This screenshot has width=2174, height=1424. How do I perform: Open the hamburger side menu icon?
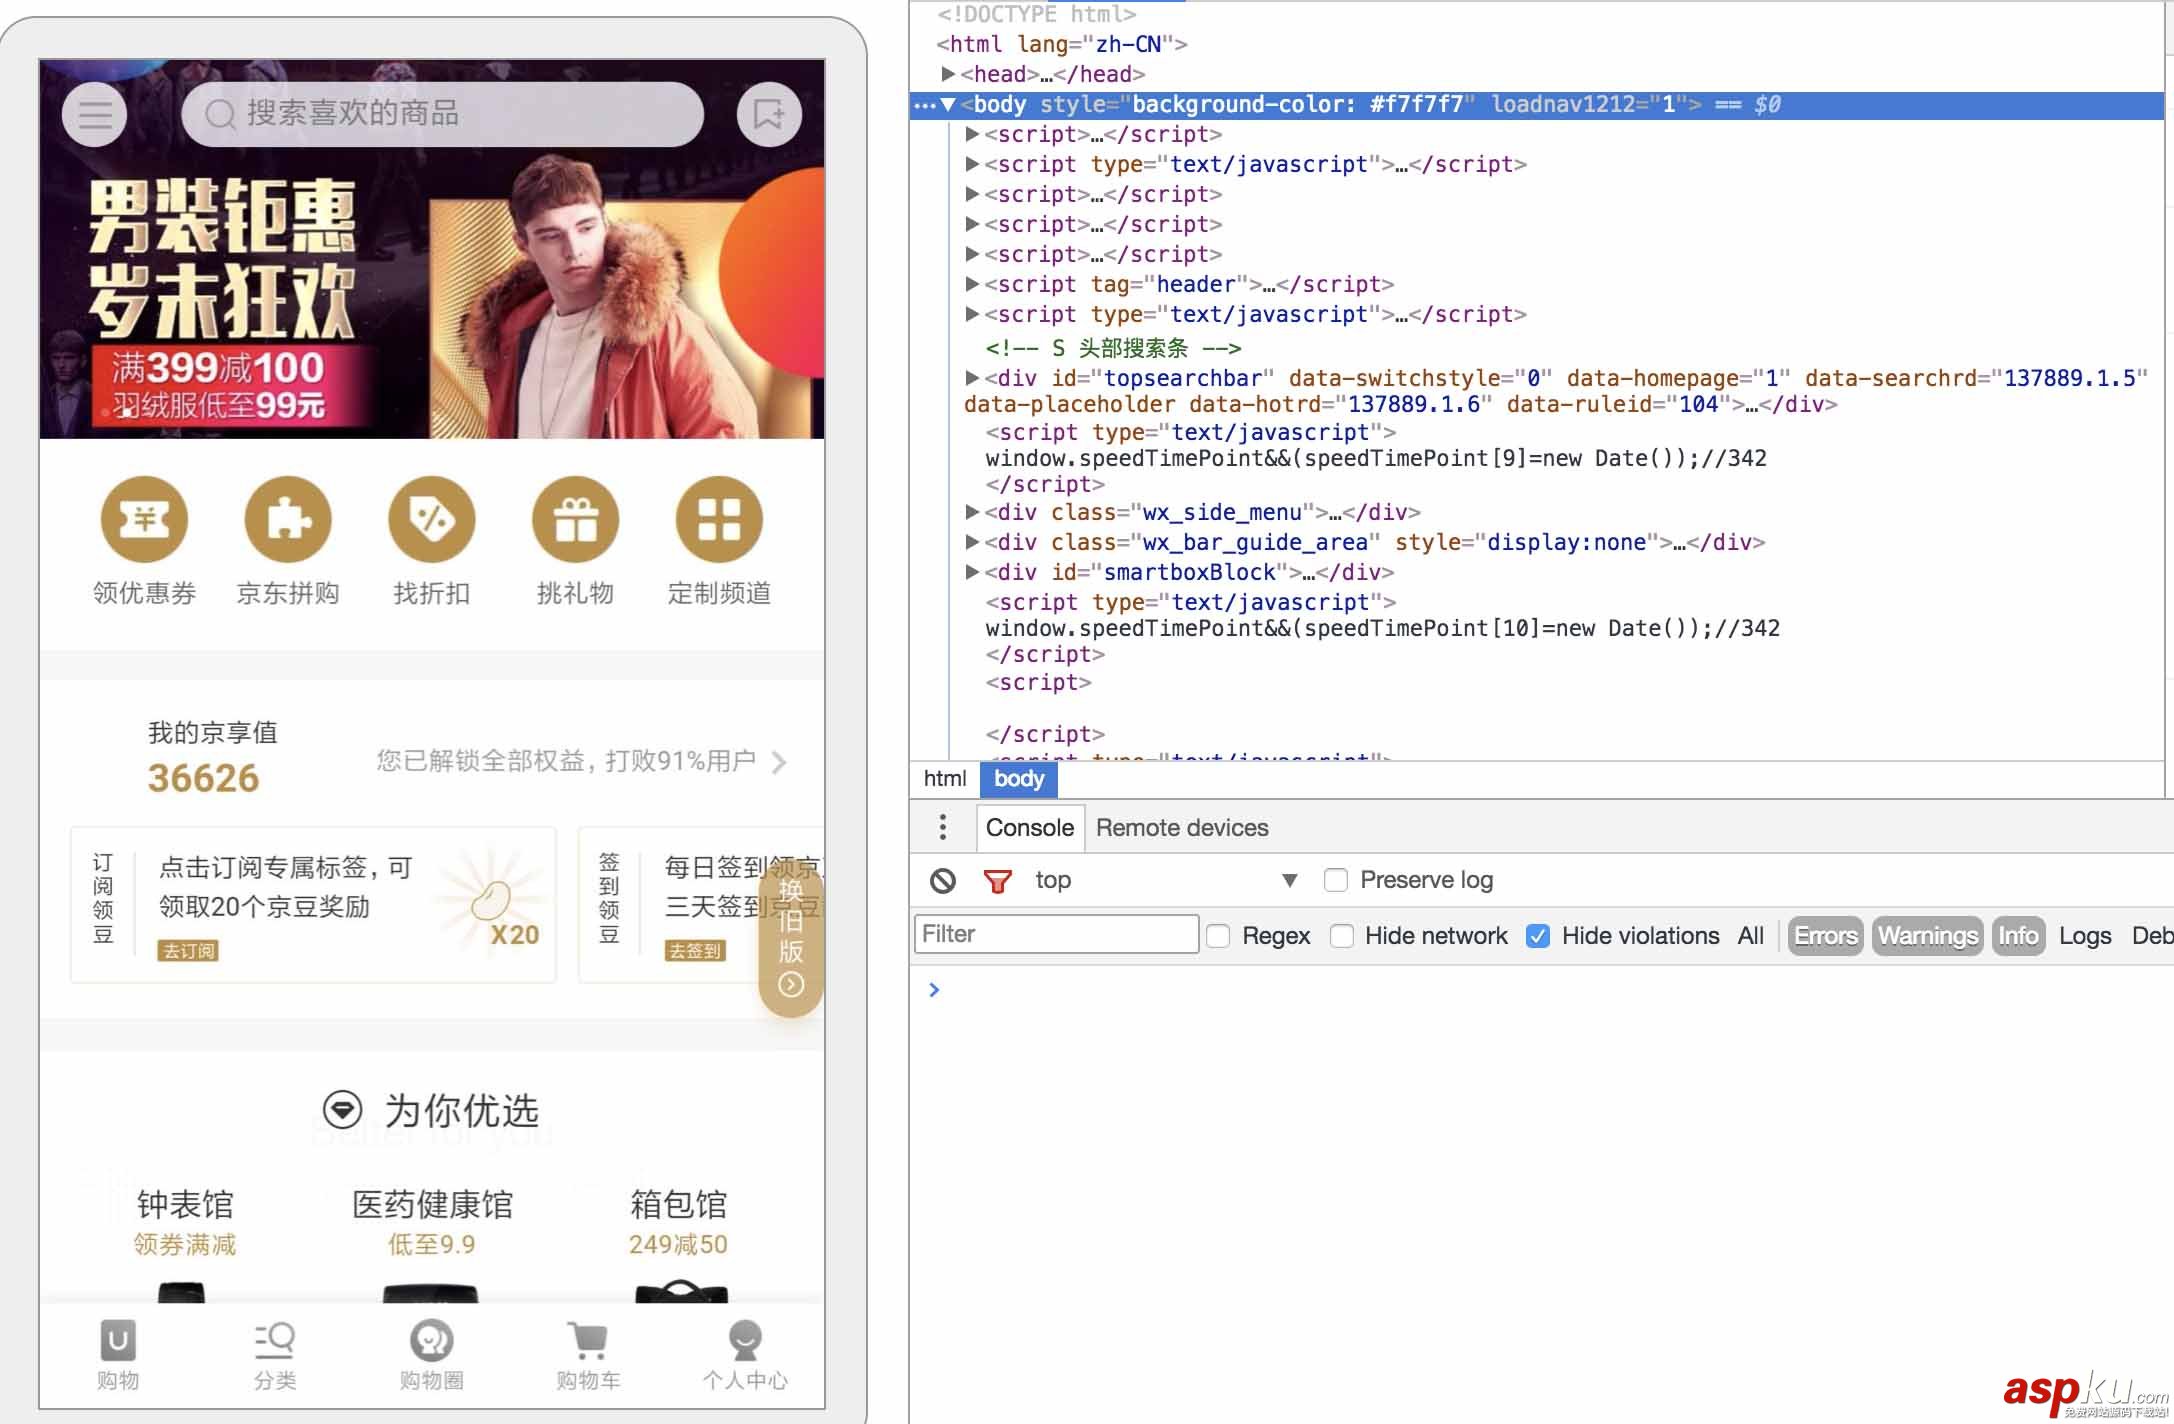click(95, 115)
